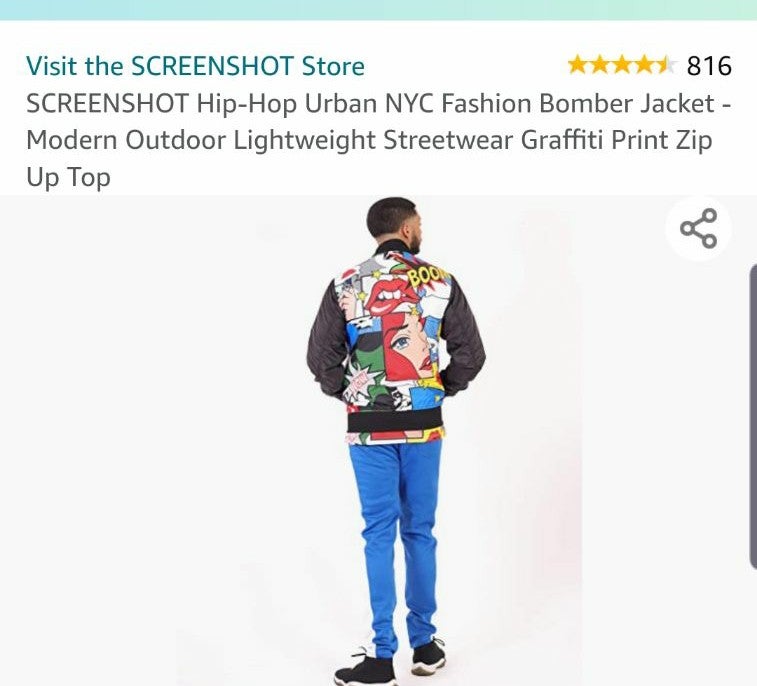Click the yellow BOOM graphic on jacket
The width and height of the screenshot is (757, 686).
point(425,276)
